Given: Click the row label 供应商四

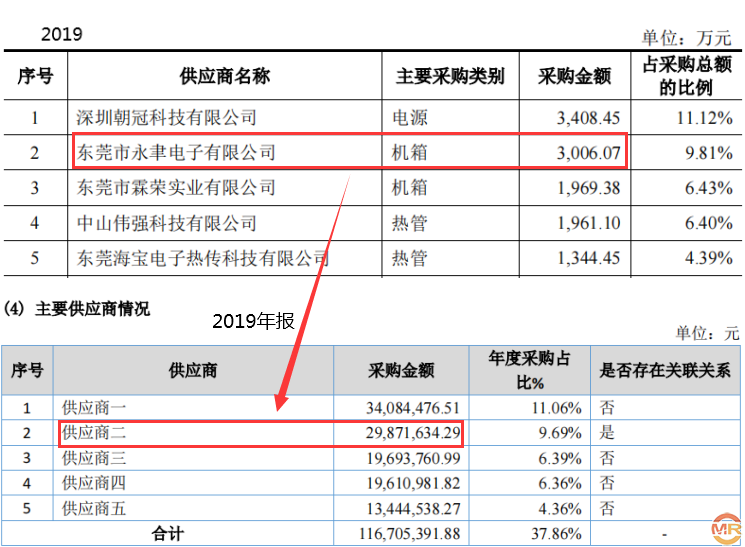Looking at the screenshot, I should pyautogui.click(x=94, y=483).
